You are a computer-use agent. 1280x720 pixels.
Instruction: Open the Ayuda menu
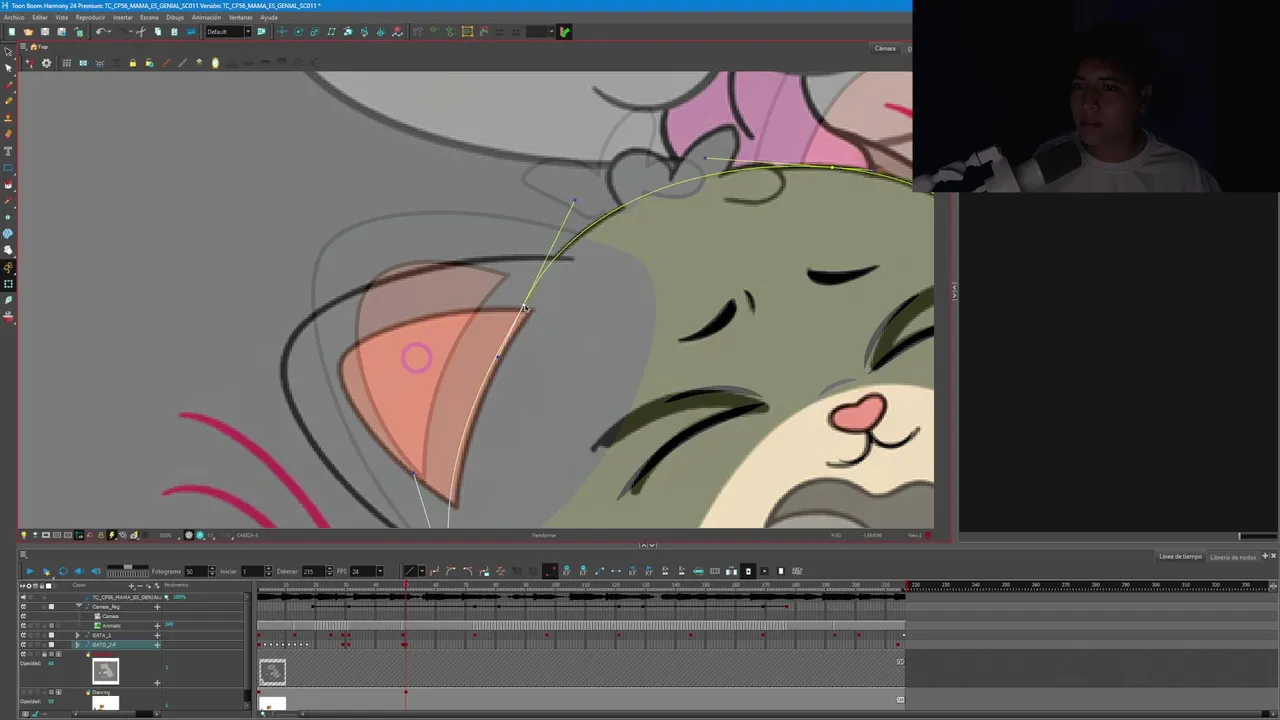(269, 17)
